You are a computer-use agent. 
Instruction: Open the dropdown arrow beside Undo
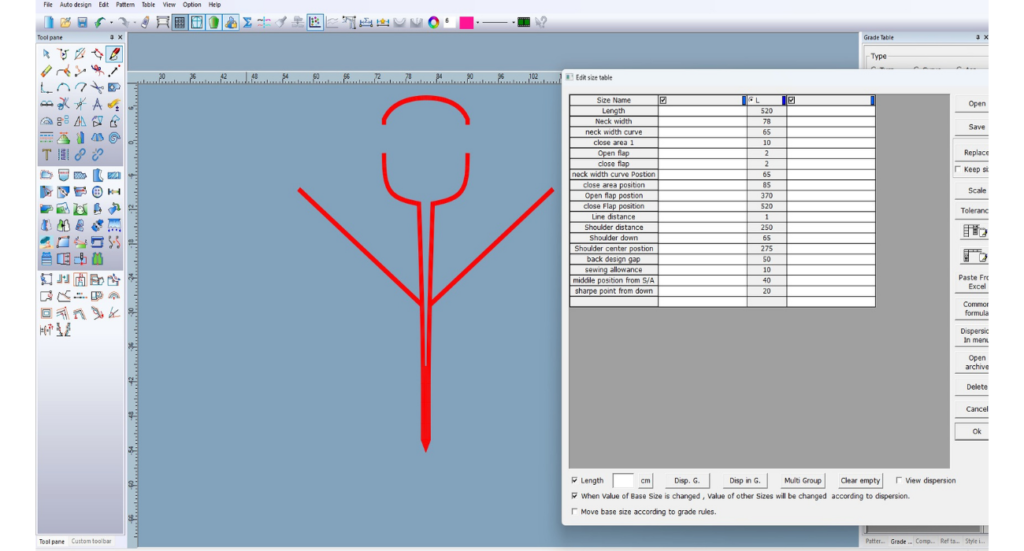point(111,22)
